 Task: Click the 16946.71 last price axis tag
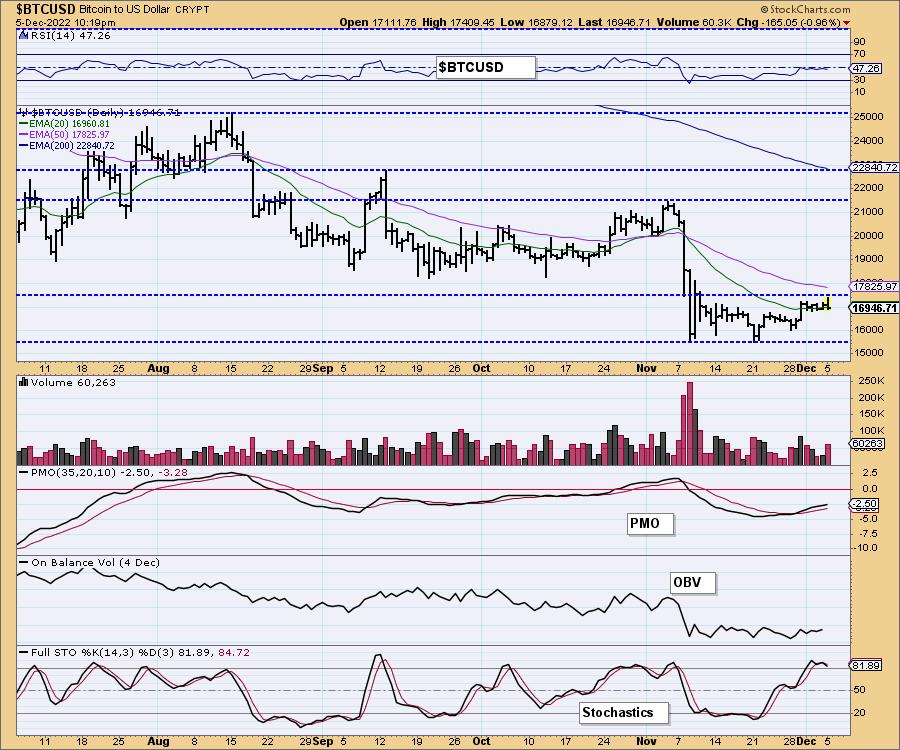point(873,308)
